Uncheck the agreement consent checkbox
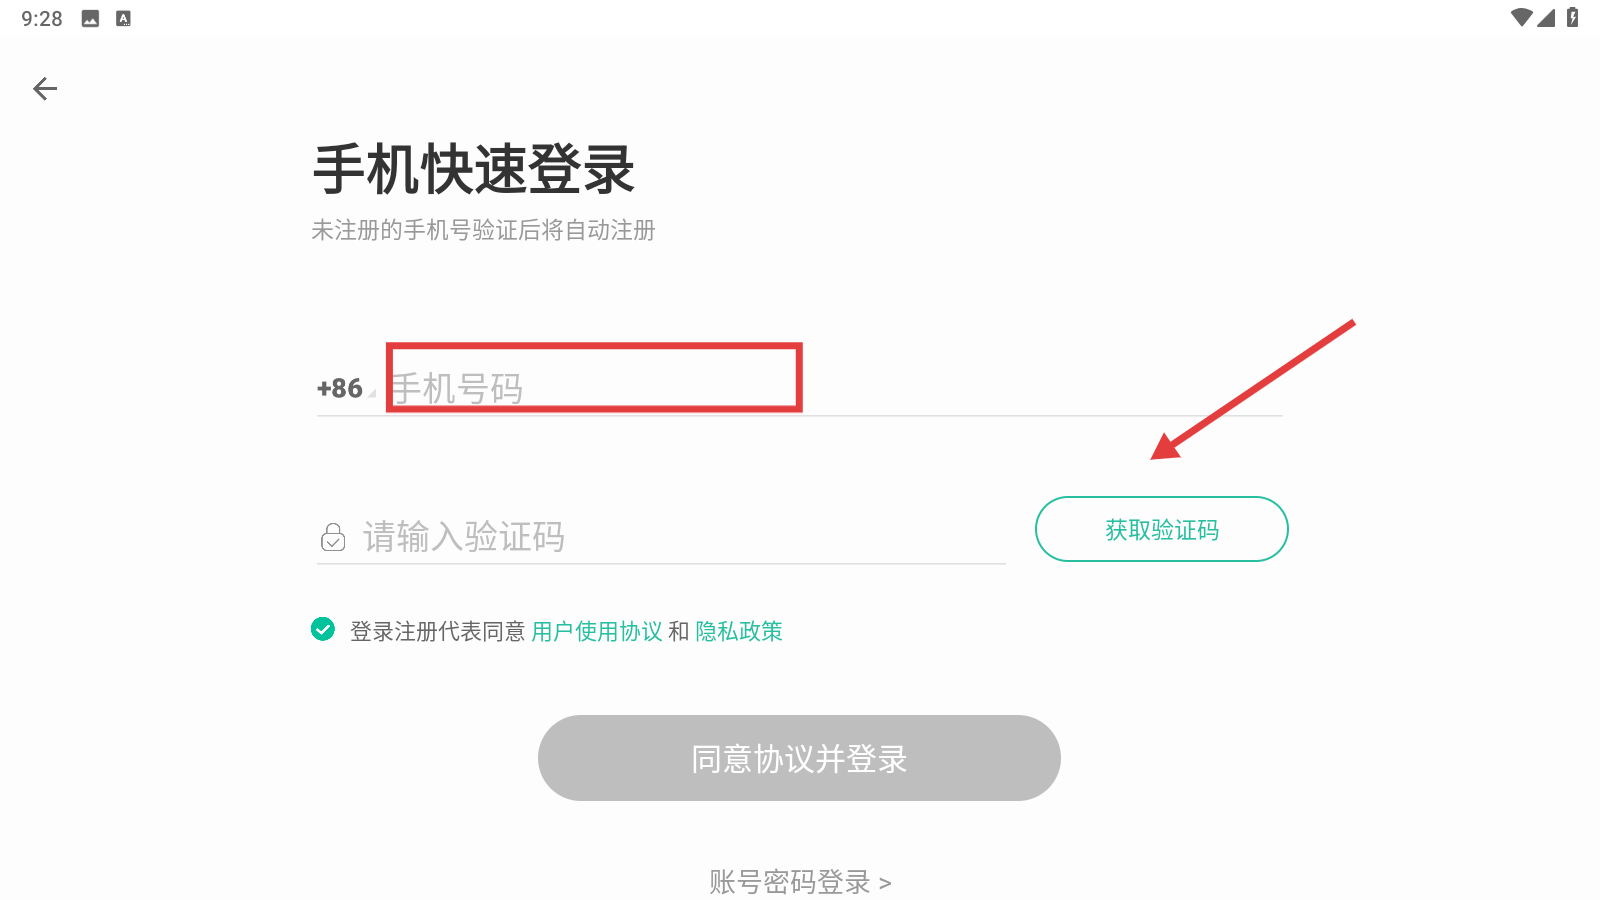 323,629
